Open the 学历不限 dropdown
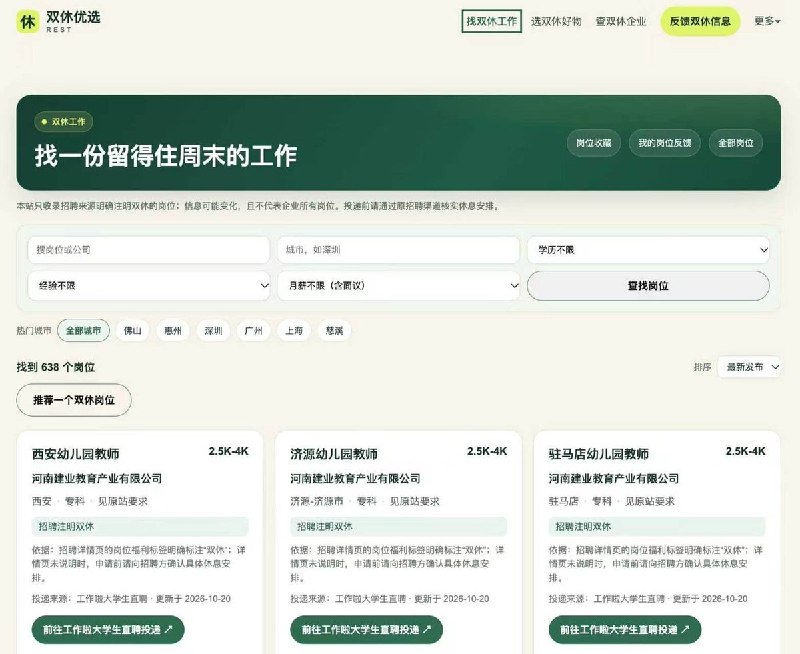This screenshot has width=800, height=654. tap(648, 250)
